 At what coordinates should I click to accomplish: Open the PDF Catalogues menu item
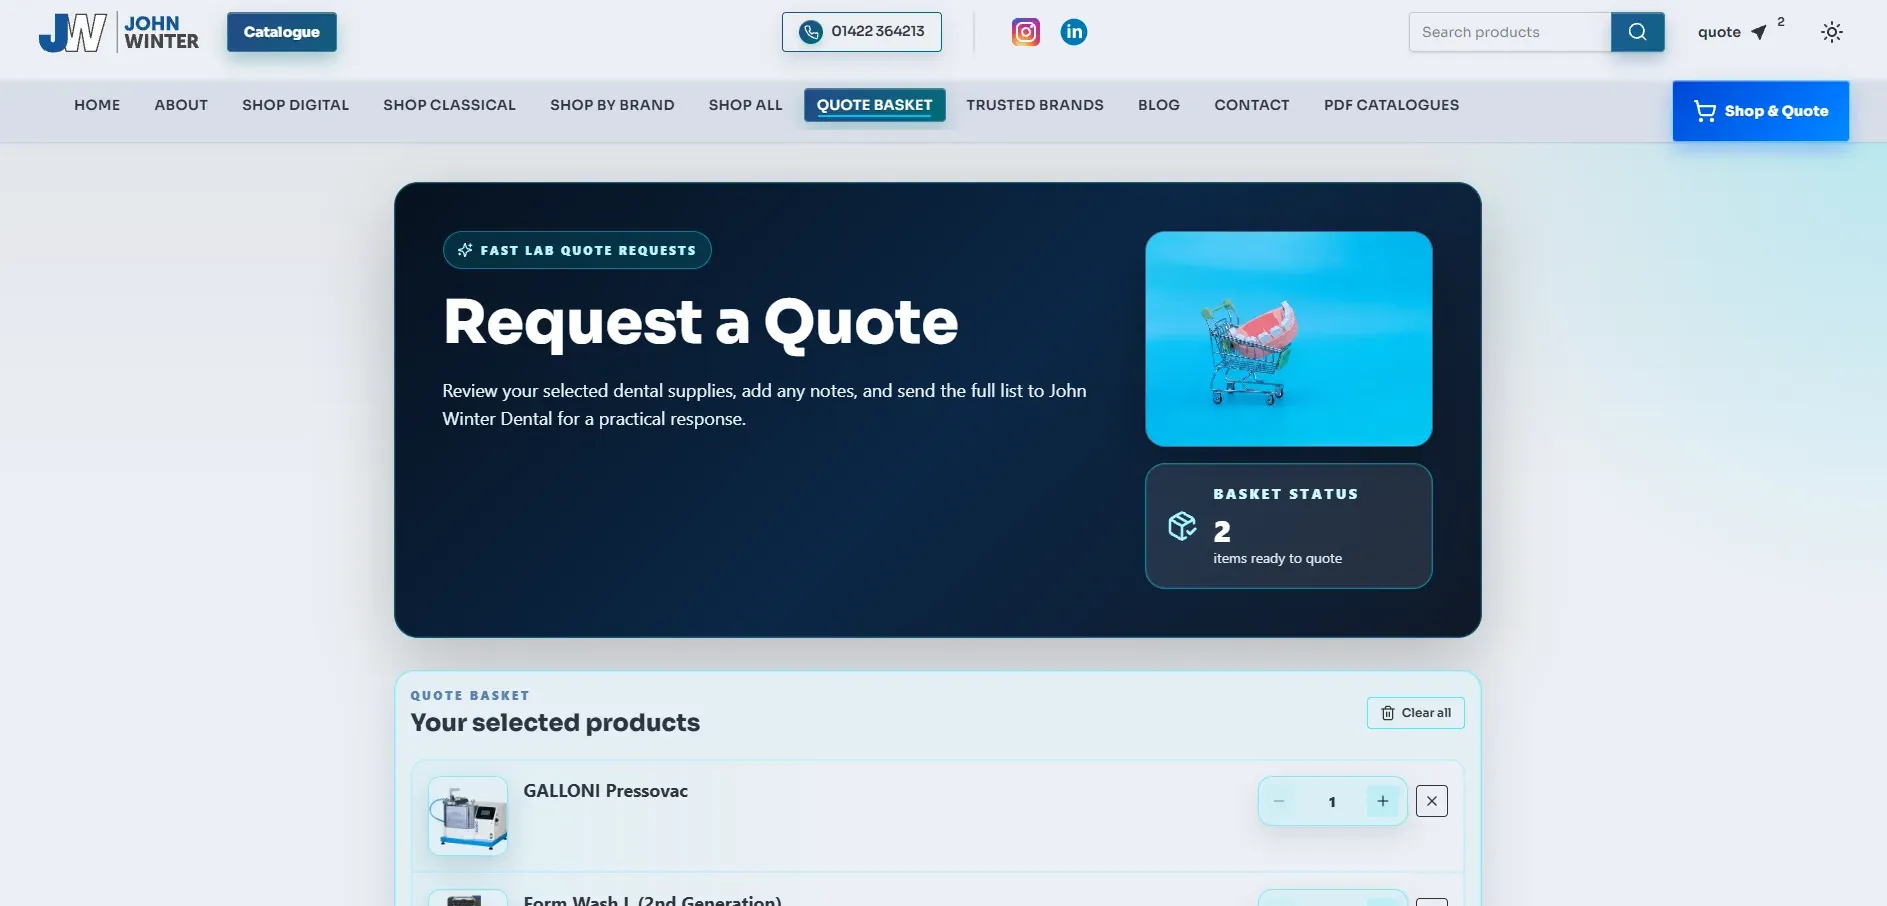(x=1391, y=105)
